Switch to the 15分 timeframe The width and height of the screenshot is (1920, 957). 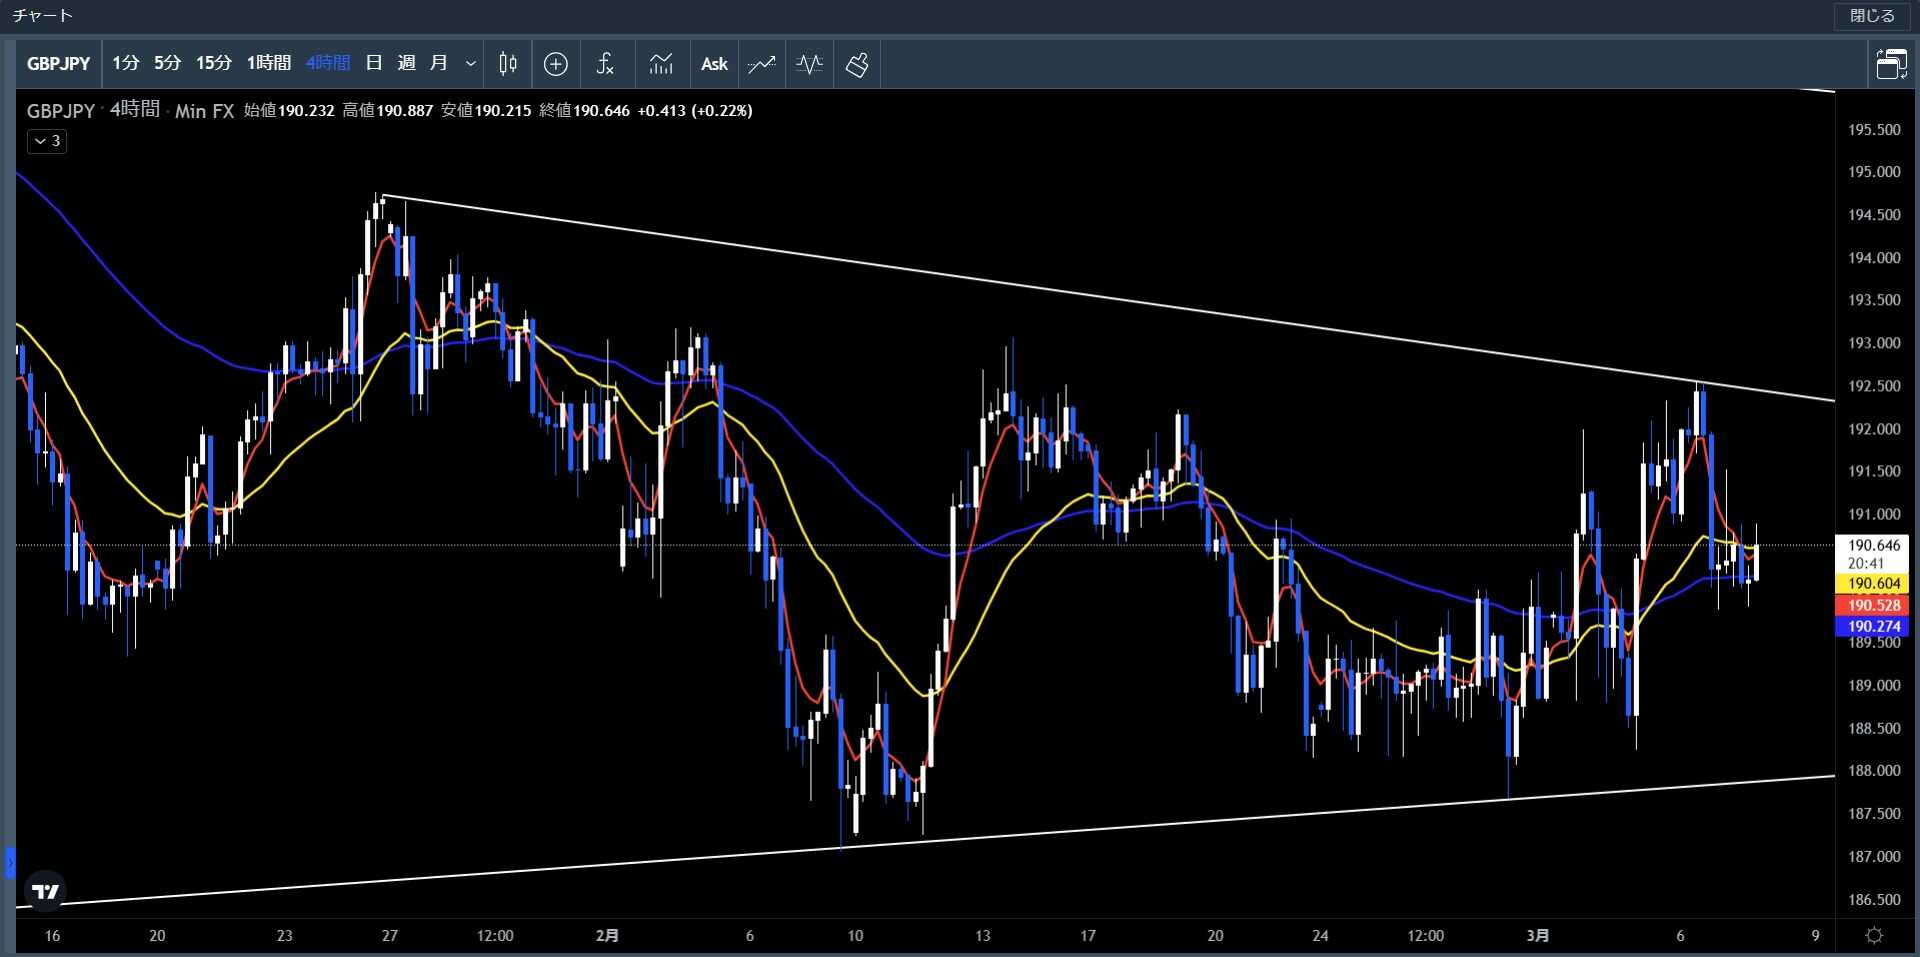click(x=213, y=64)
